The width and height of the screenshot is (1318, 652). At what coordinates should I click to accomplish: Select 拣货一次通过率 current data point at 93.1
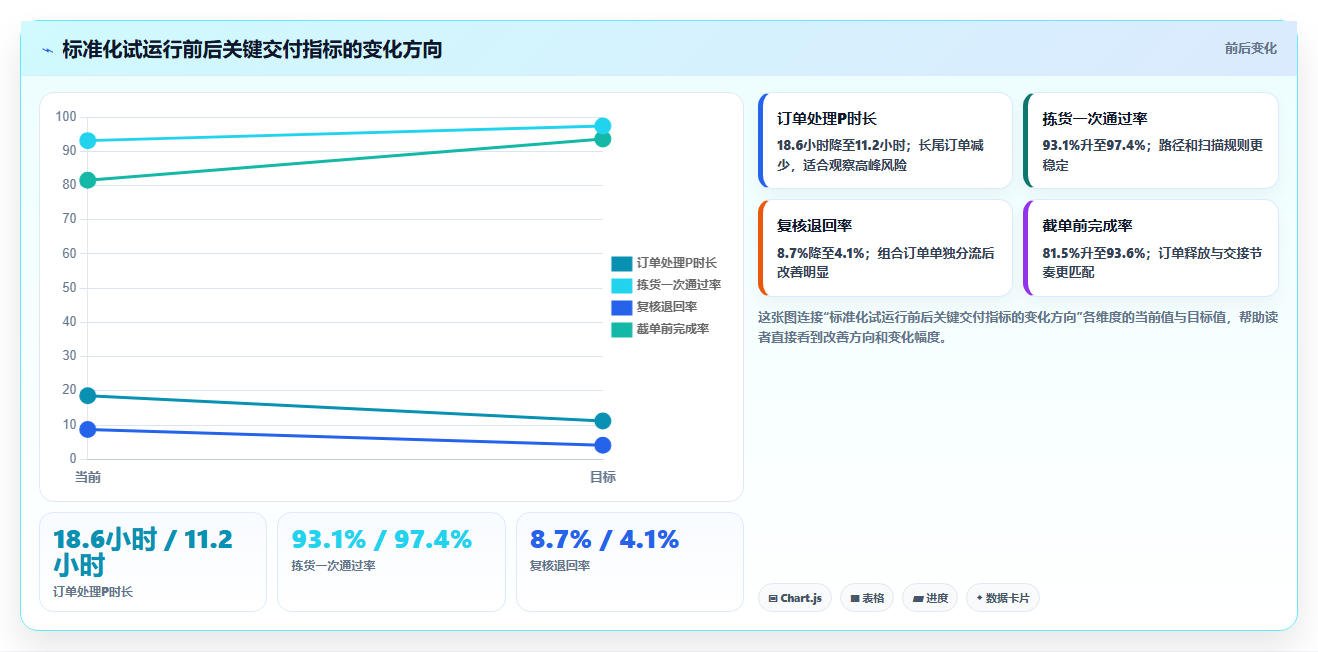(88, 141)
